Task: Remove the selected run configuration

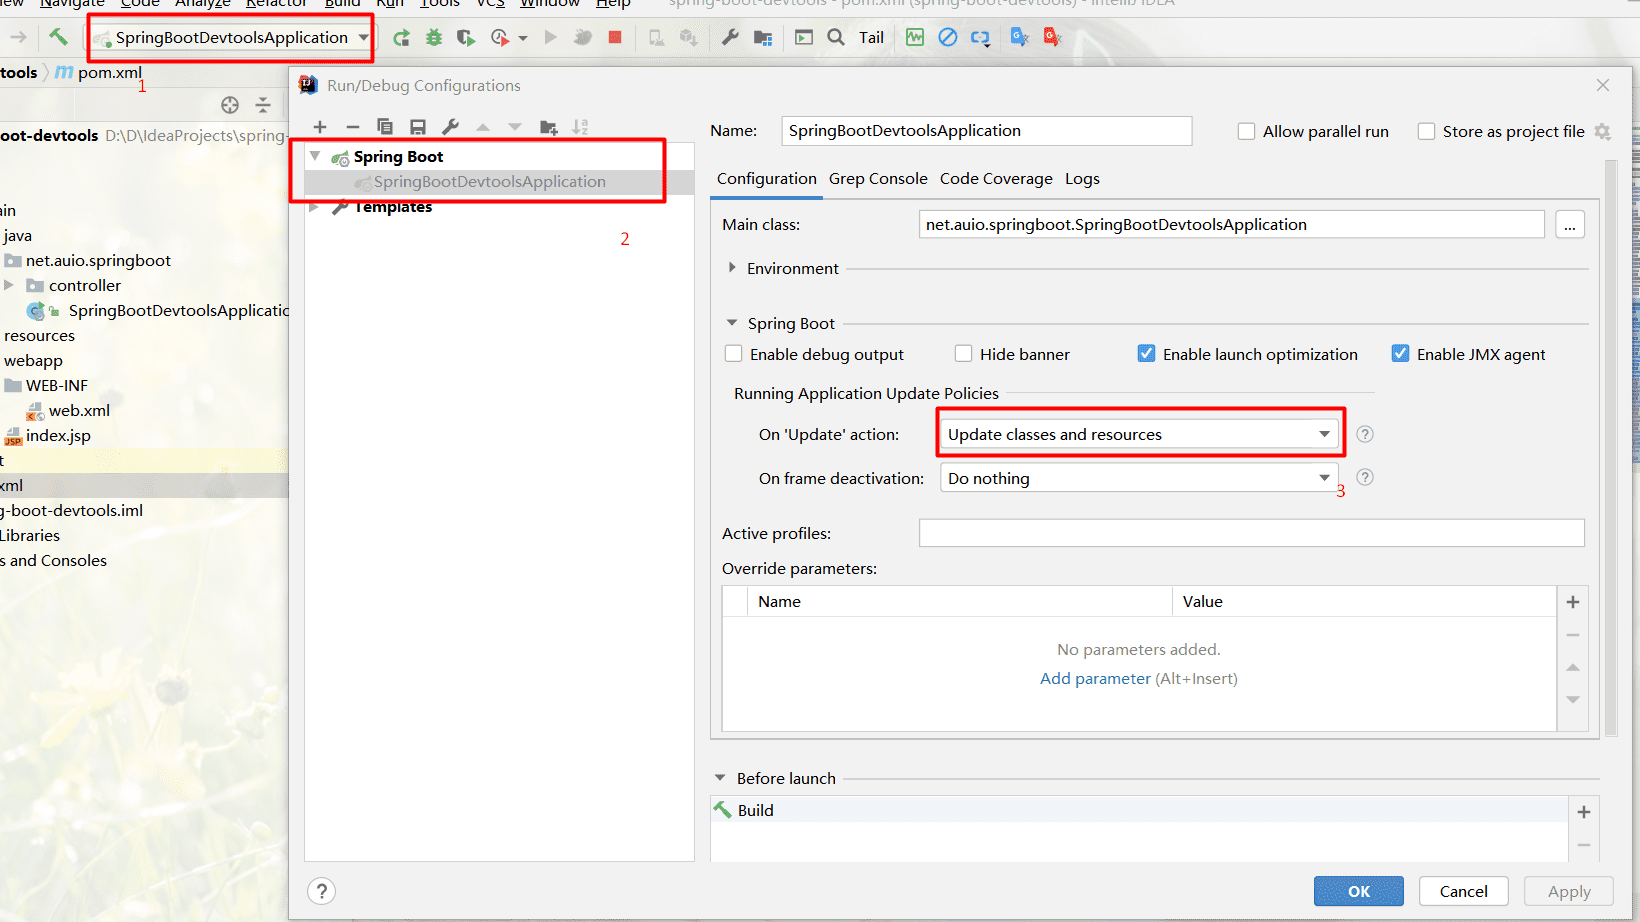Action: [x=352, y=126]
